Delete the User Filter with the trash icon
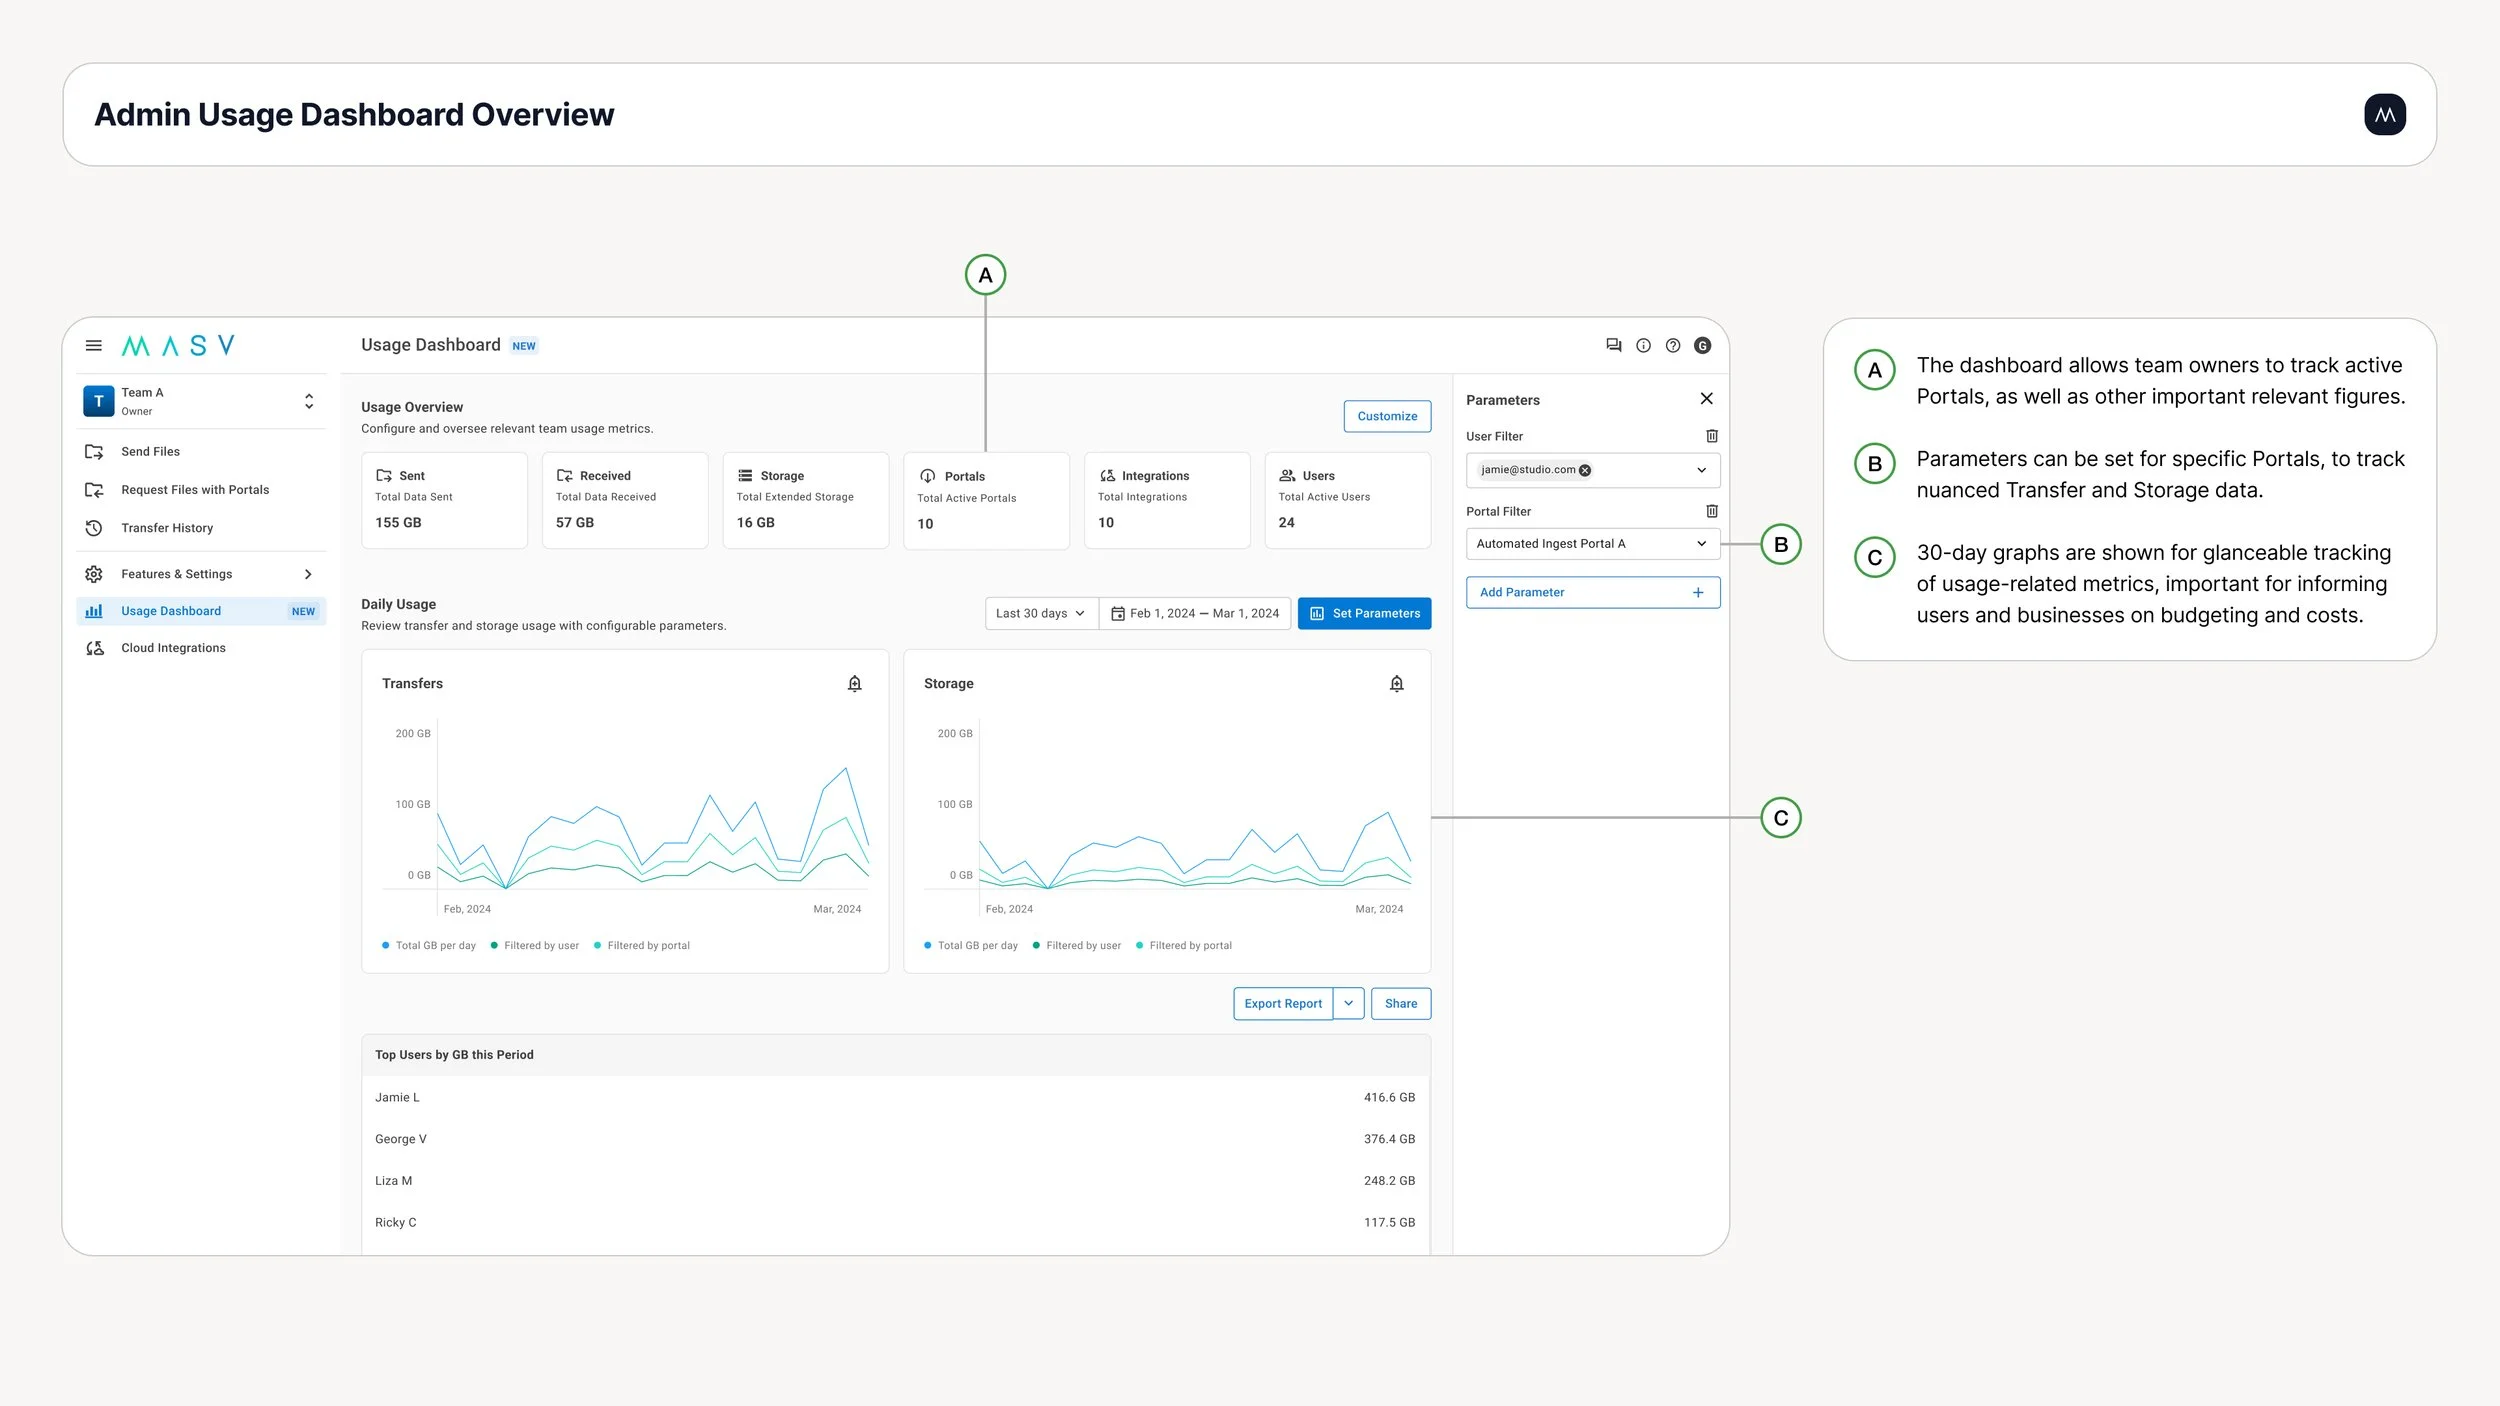The width and height of the screenshot is (2500, 1406). point(1711,435)
